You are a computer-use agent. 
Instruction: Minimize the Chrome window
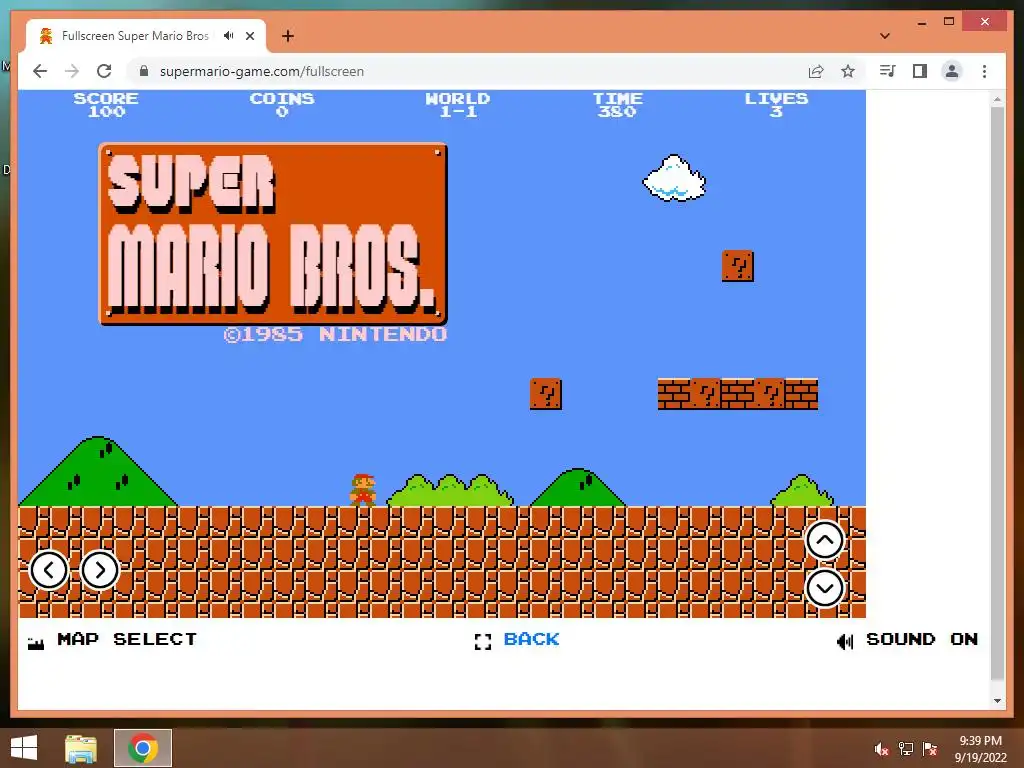(x=921, y=22)
